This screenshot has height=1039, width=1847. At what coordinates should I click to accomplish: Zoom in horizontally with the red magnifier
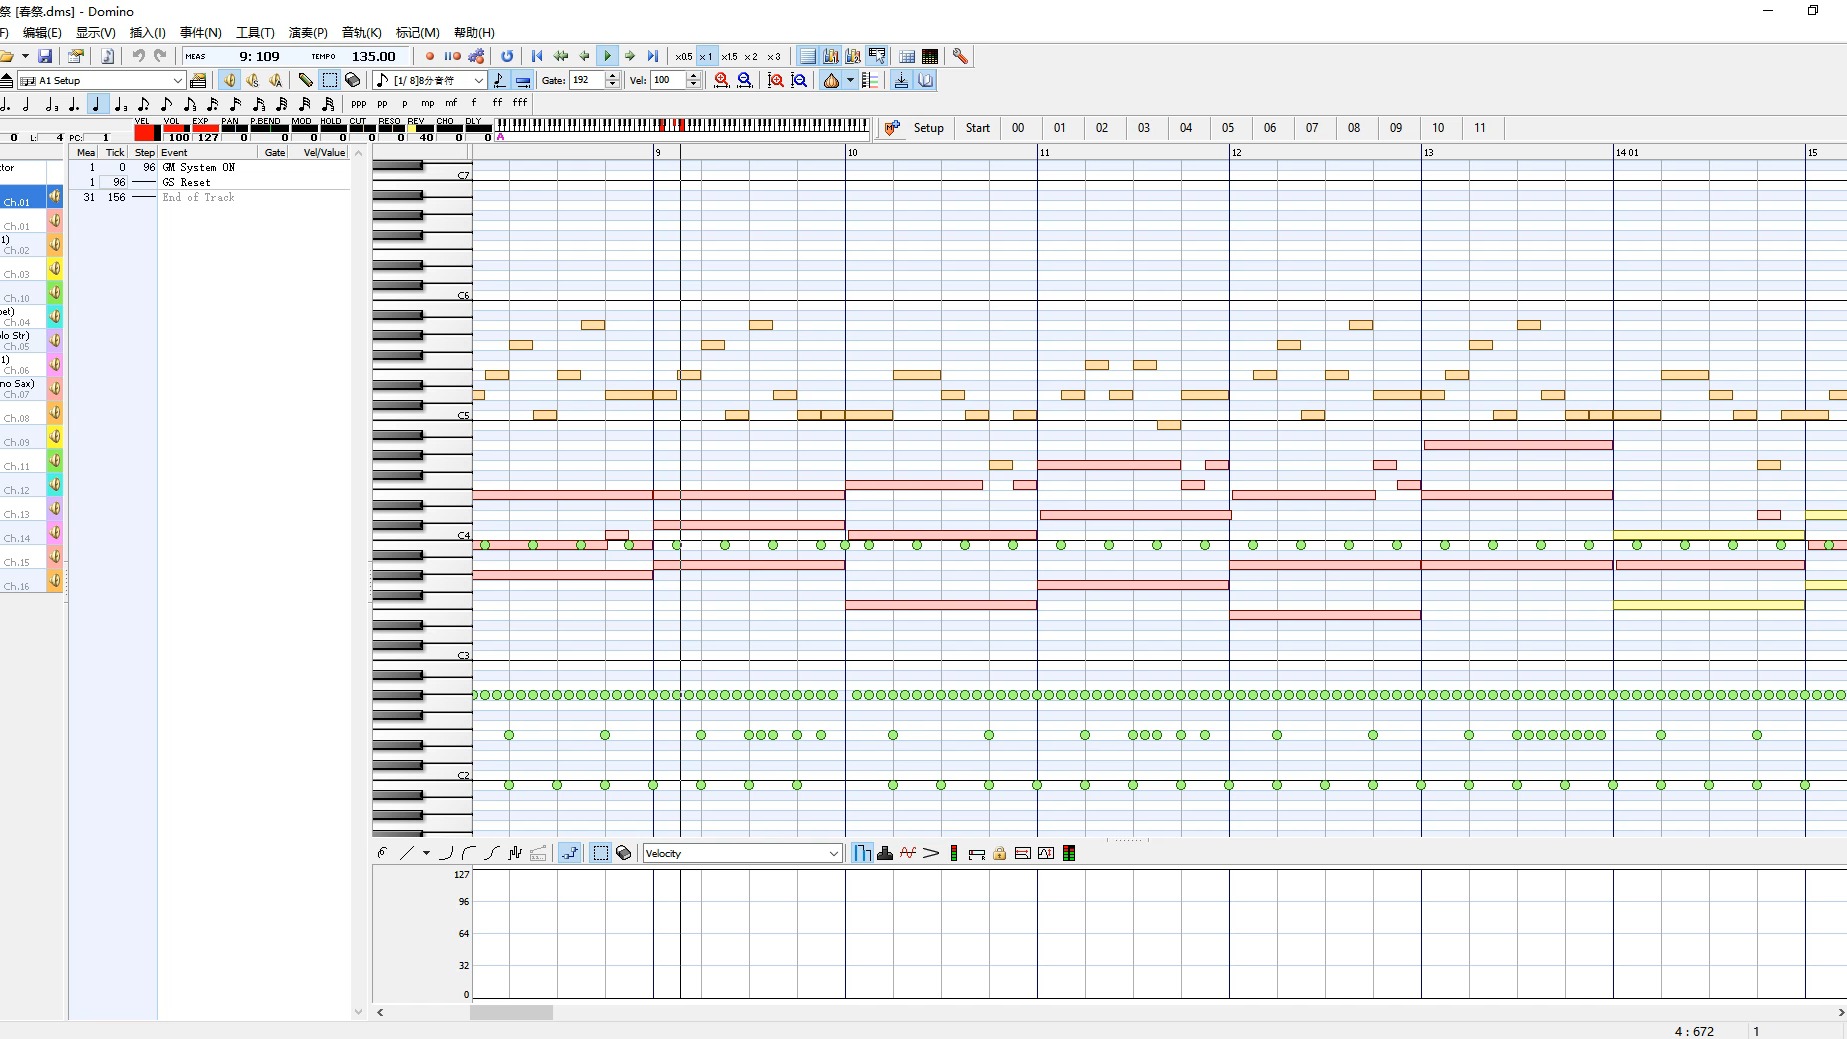click(x=721, y=81)
